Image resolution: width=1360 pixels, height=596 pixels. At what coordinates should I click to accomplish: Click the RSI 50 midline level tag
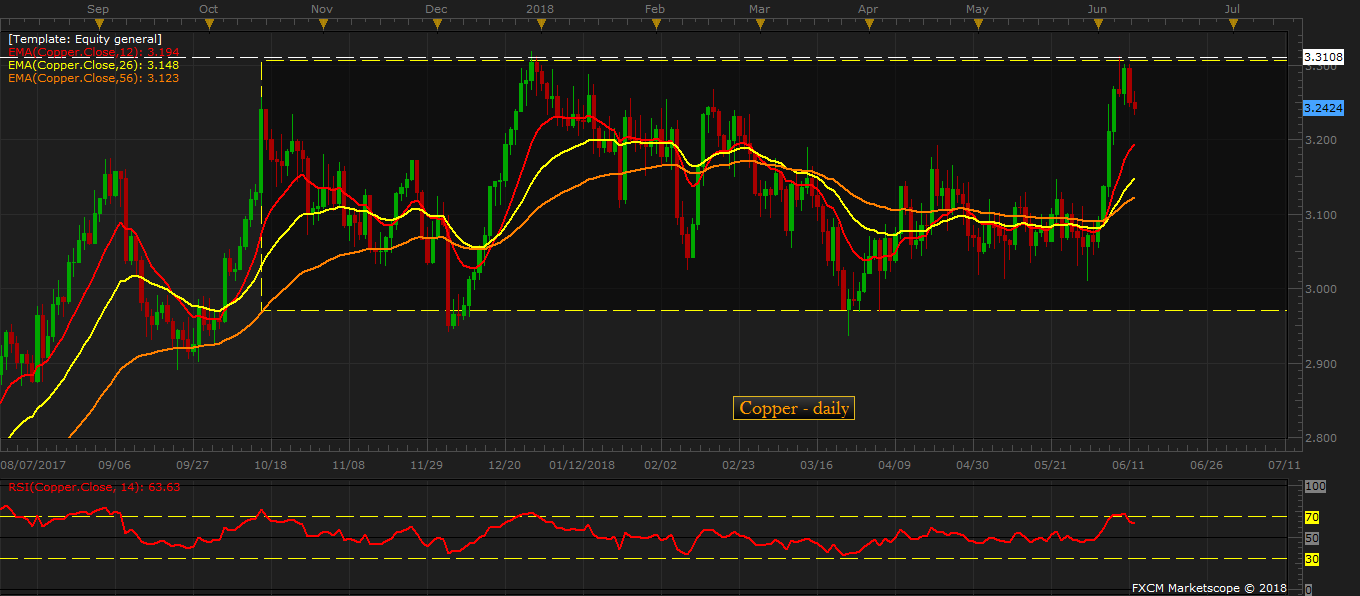1312,538
